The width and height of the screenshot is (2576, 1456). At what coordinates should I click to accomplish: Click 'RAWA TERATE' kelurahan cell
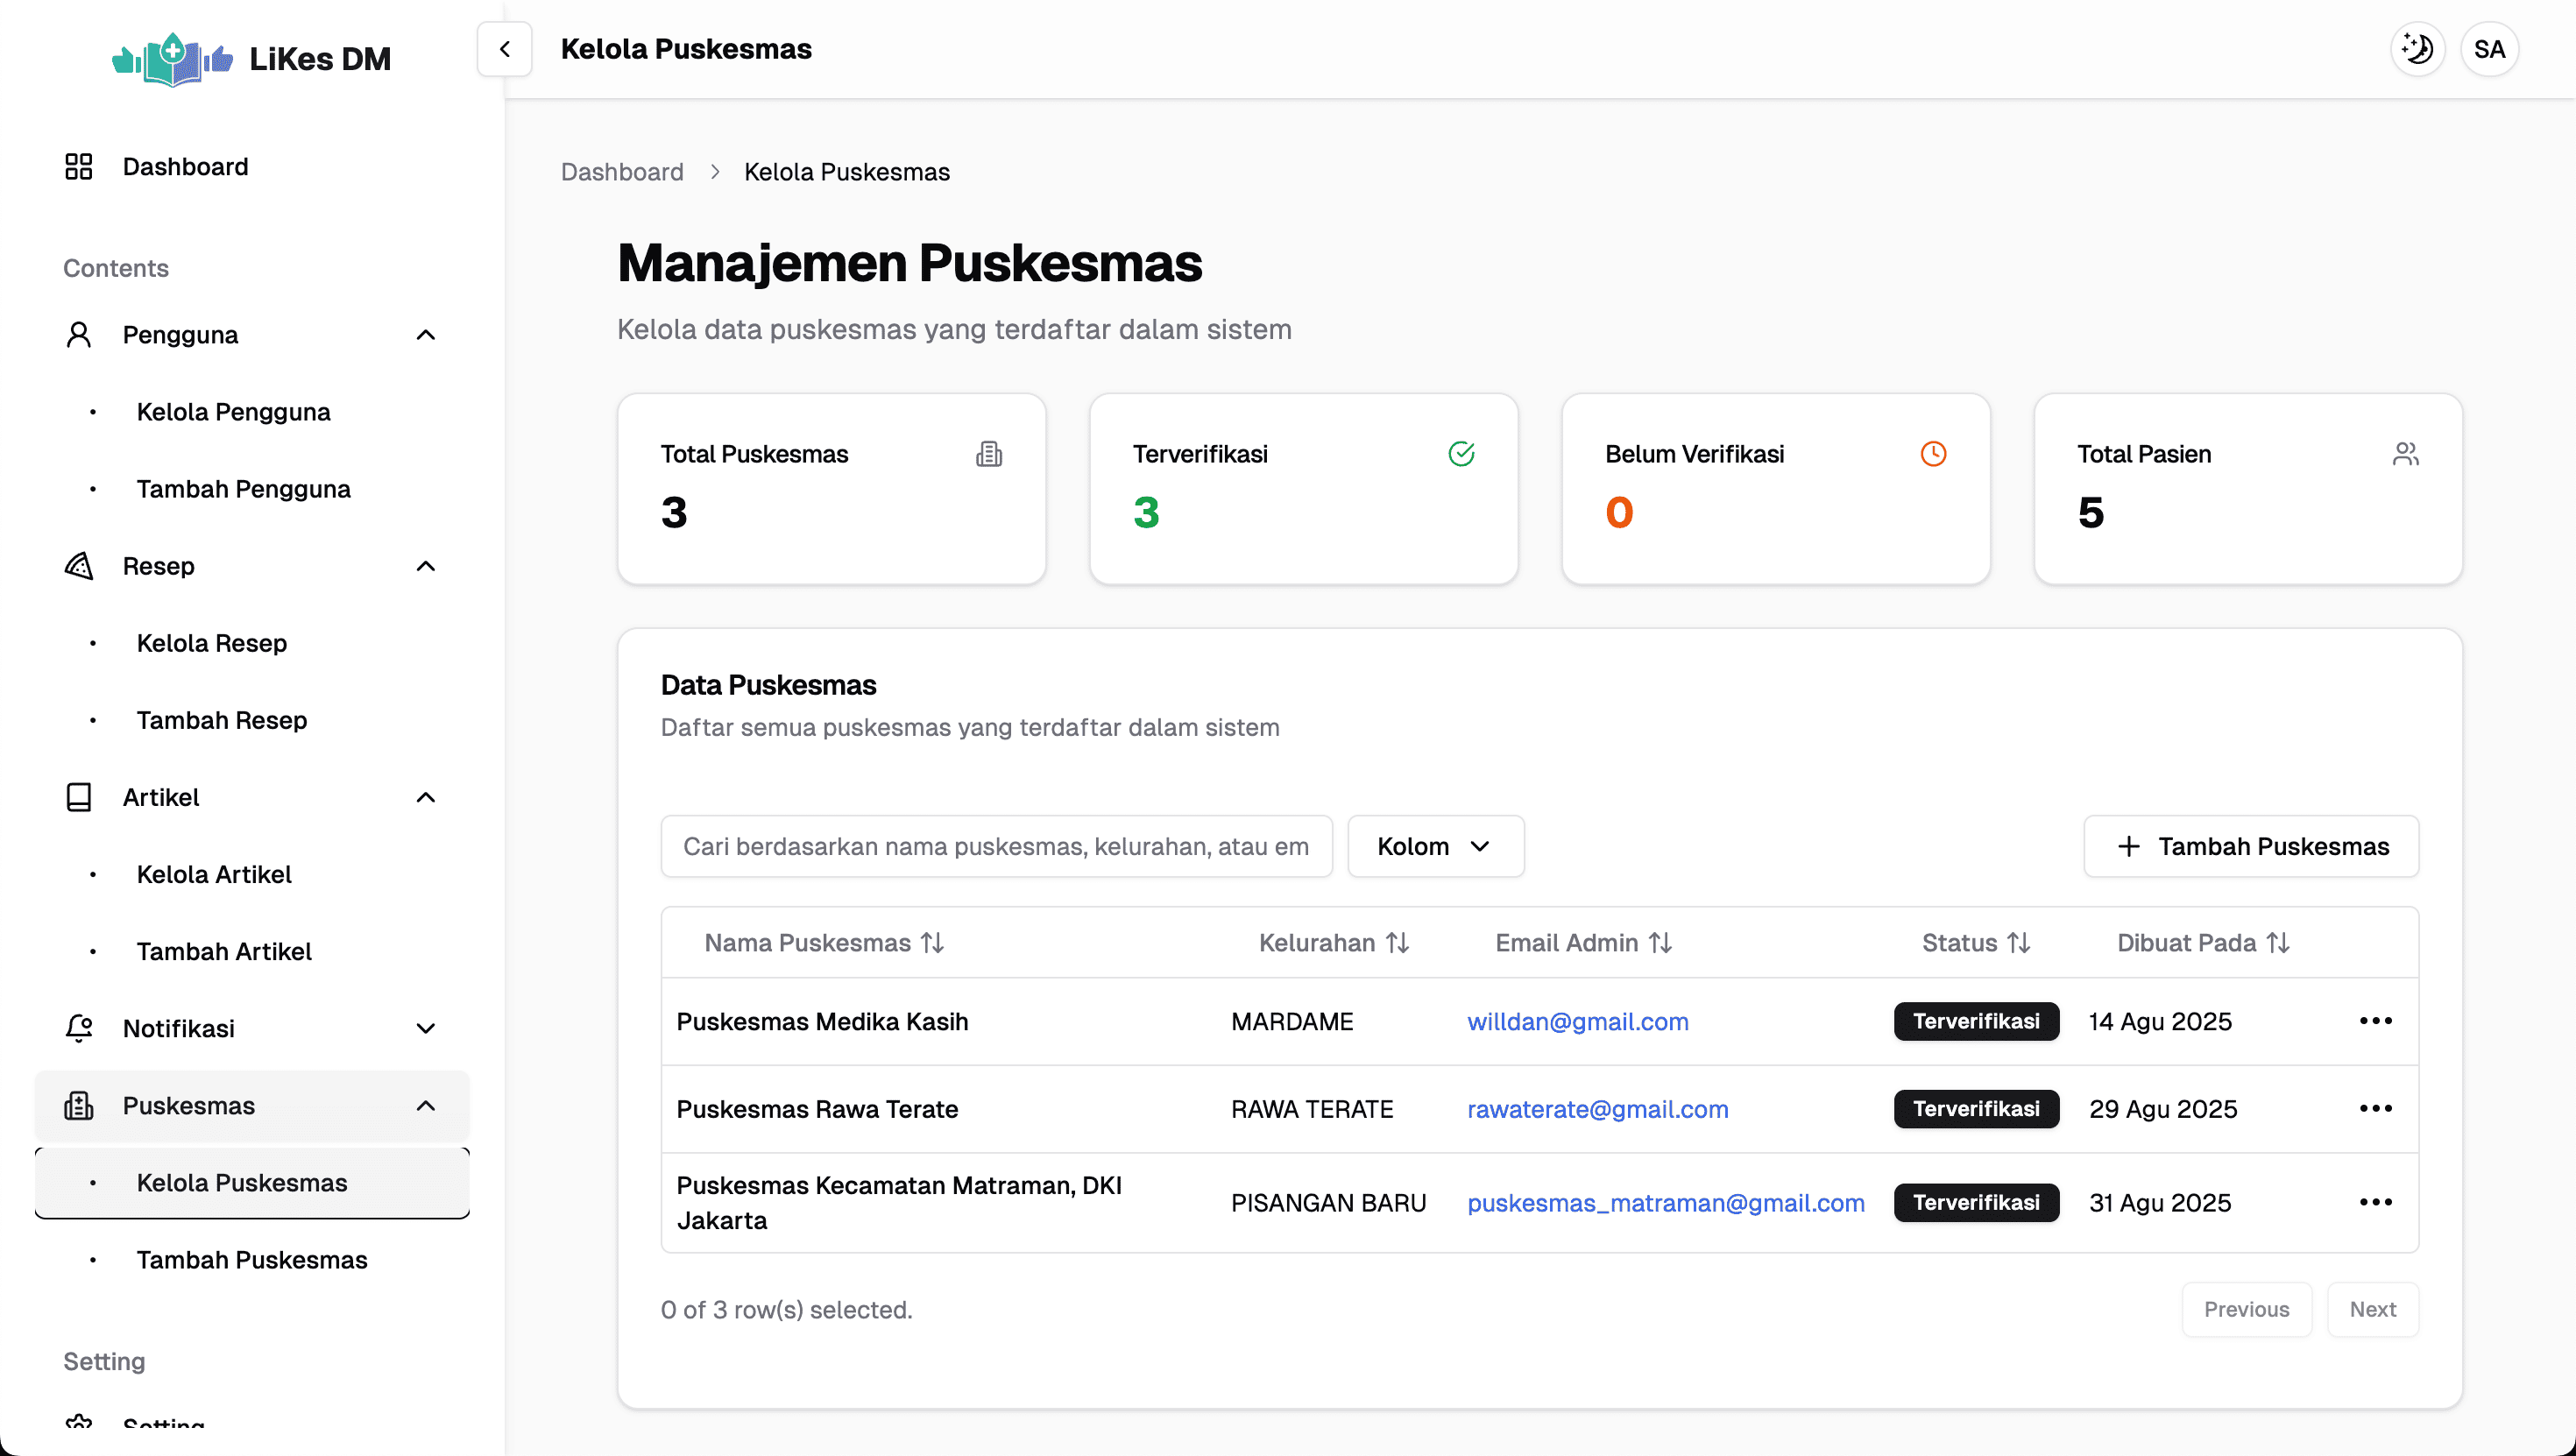click(x=1312, y=1108)
